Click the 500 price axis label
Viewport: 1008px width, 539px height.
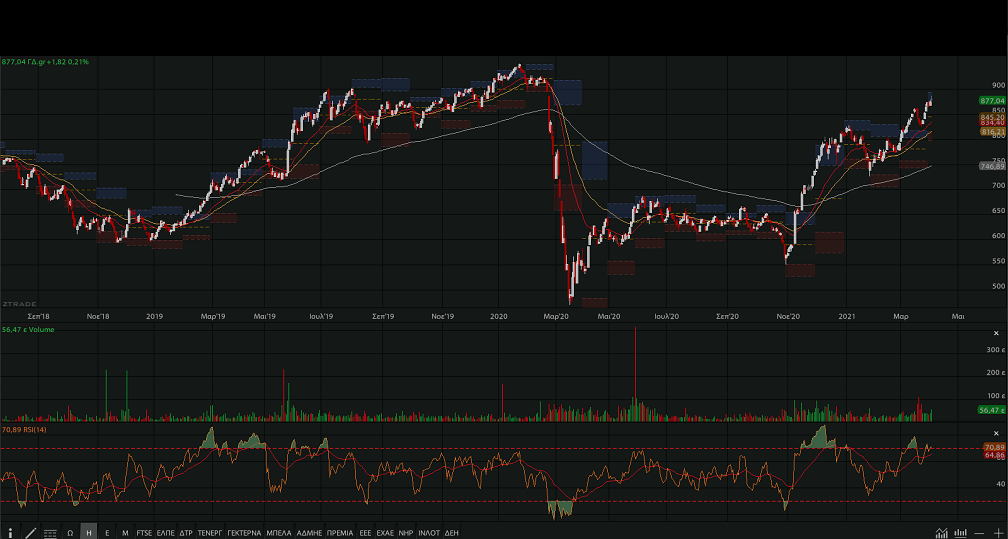point(998,286)
